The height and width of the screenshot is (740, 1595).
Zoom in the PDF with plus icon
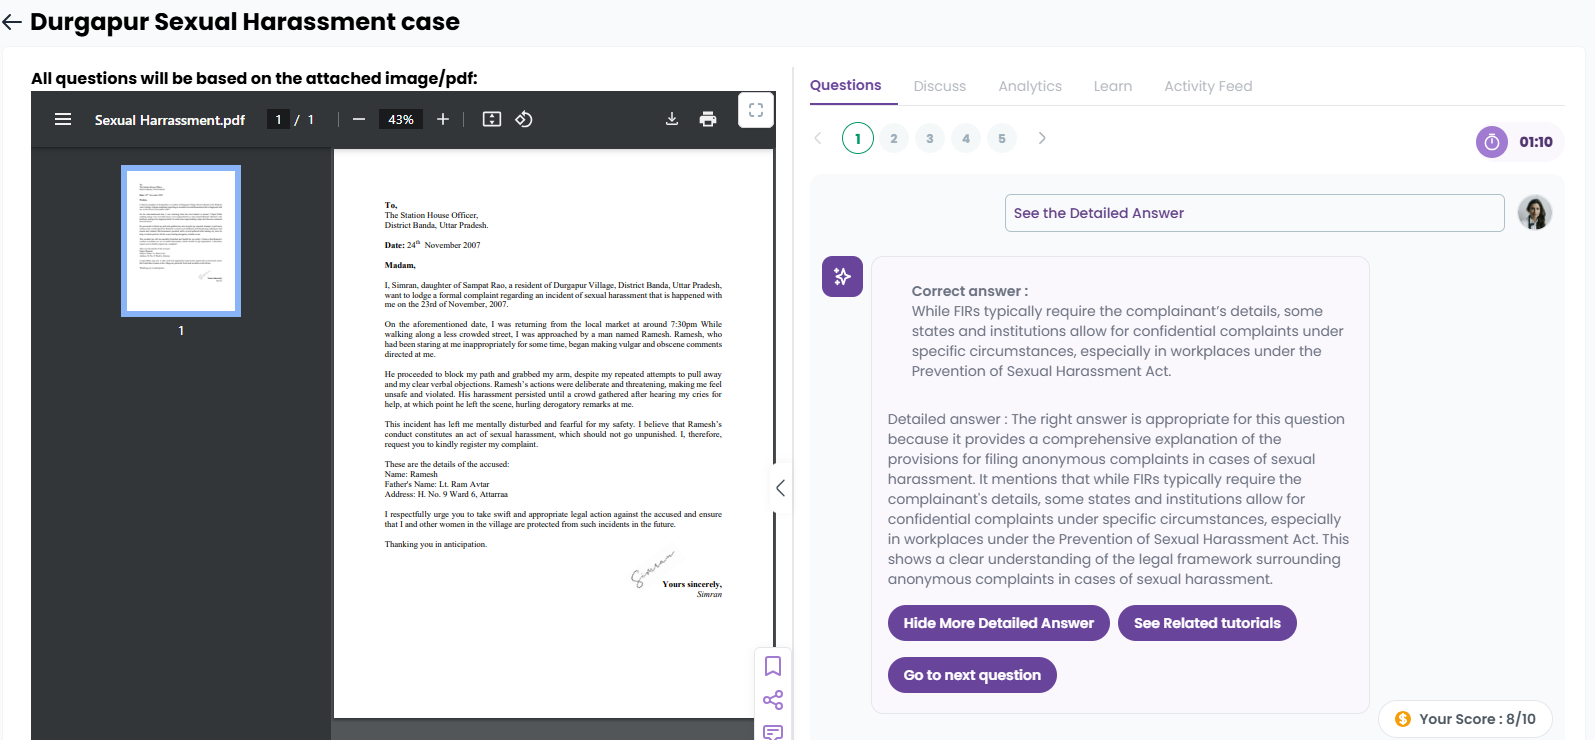coord(443,119)
